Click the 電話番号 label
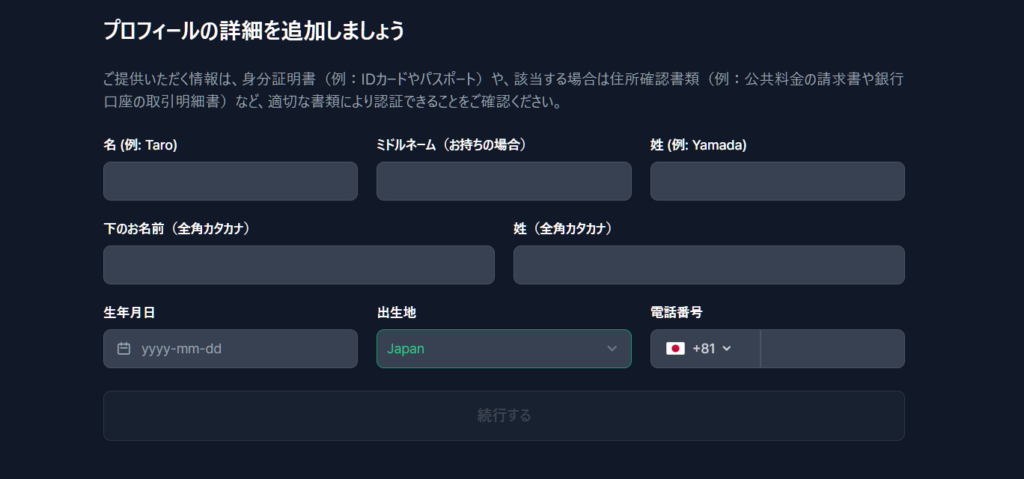The image size is (1024, 479). [676, 313]
